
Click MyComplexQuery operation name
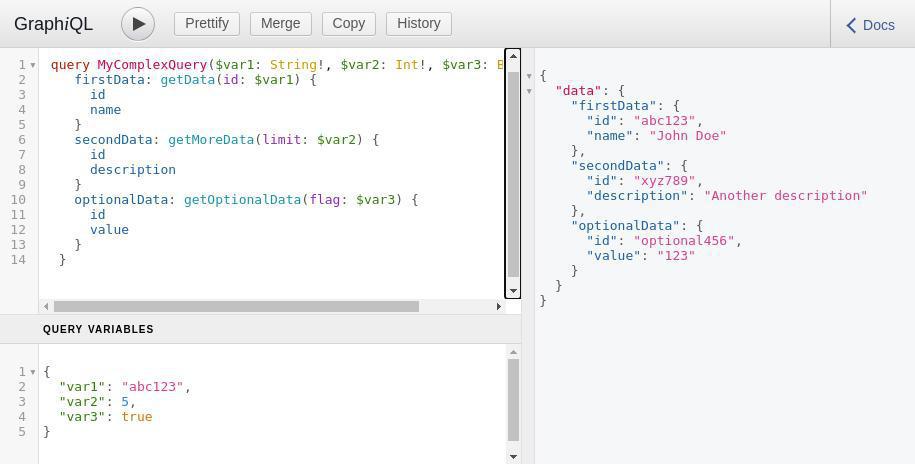(x=152, y=65)
